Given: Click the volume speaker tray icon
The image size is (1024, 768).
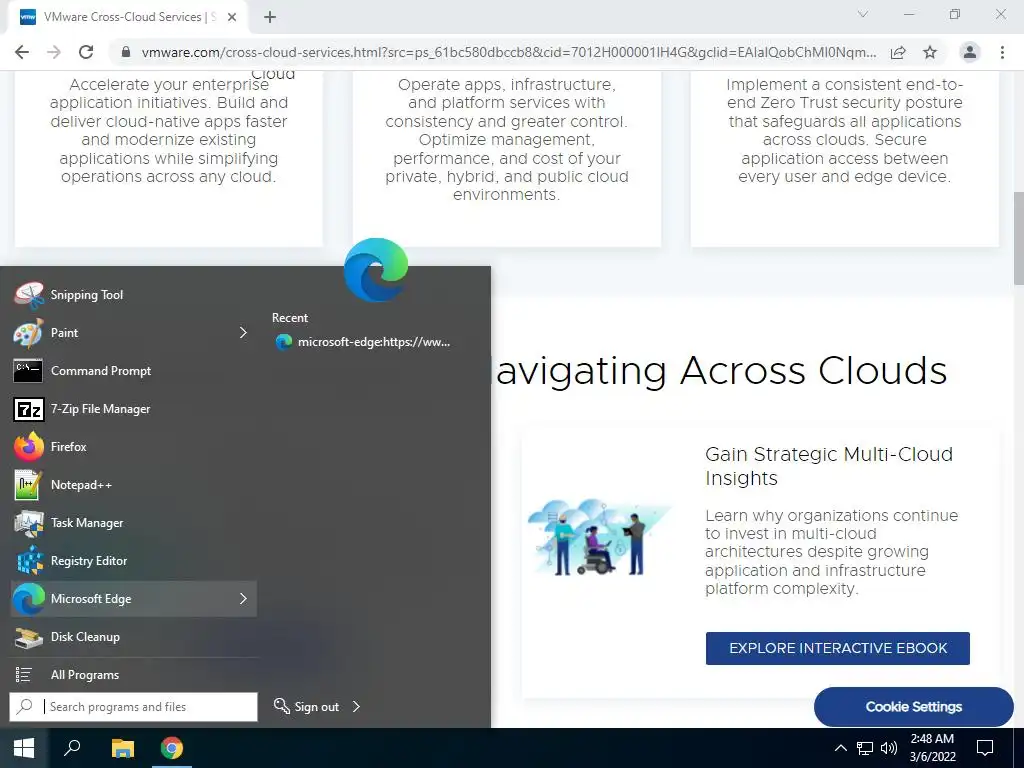Looking at the screenshot, I should click(888, 748).
